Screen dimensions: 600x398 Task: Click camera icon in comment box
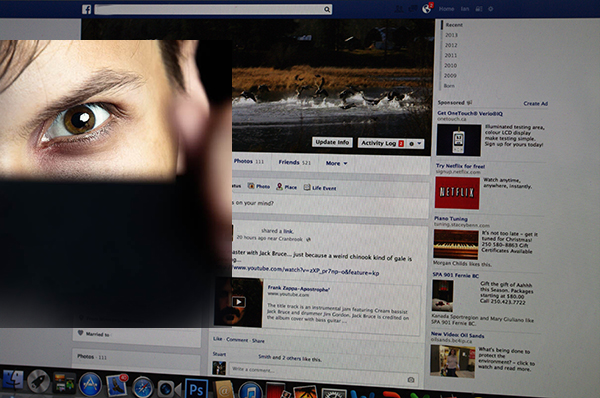coord(411,380)
